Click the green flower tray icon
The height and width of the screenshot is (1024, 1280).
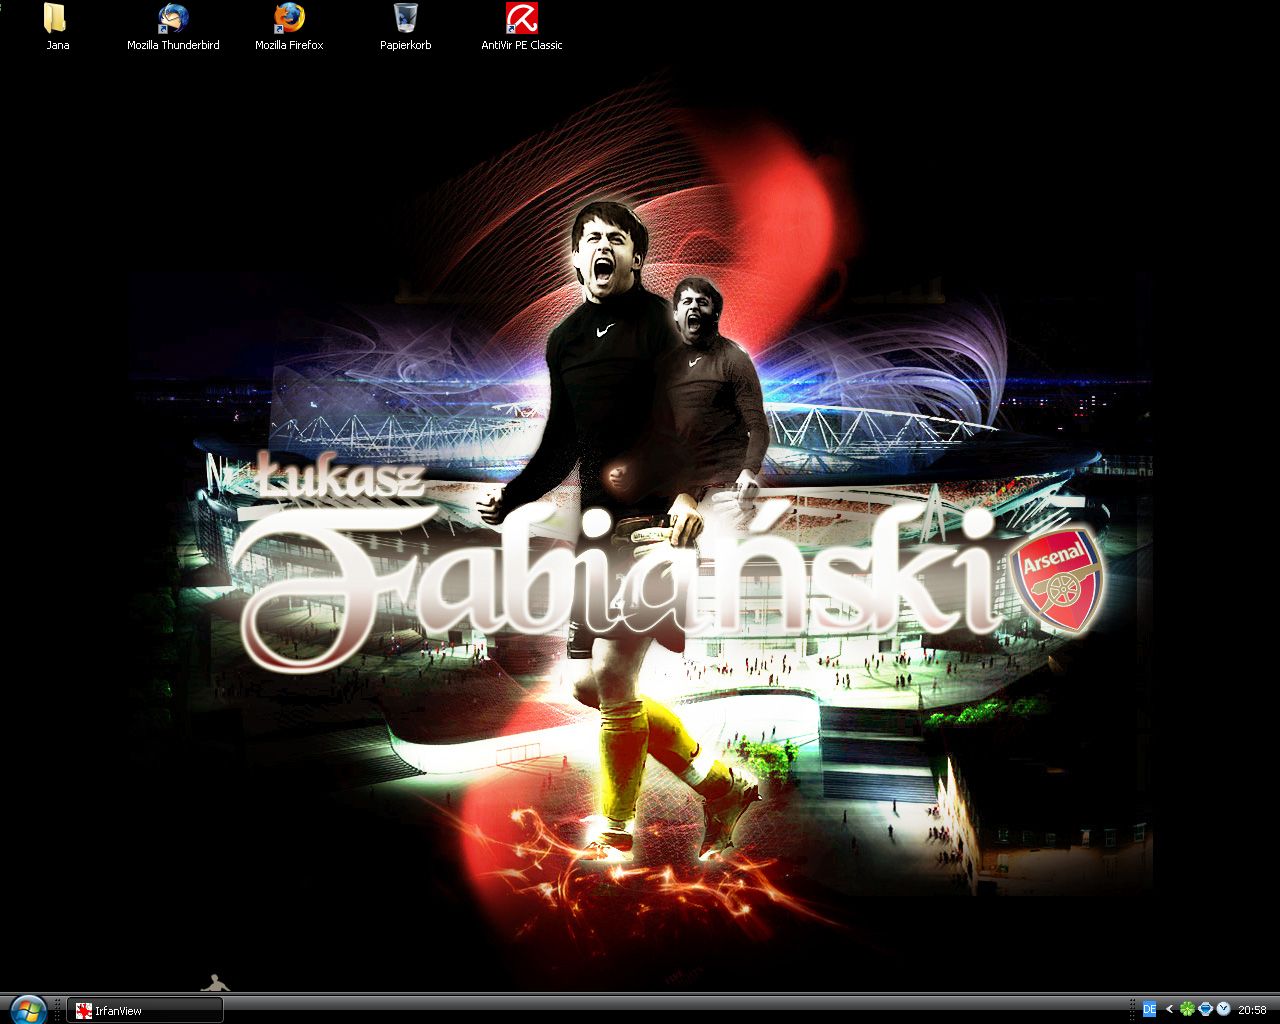(x=1187, y=1009)
